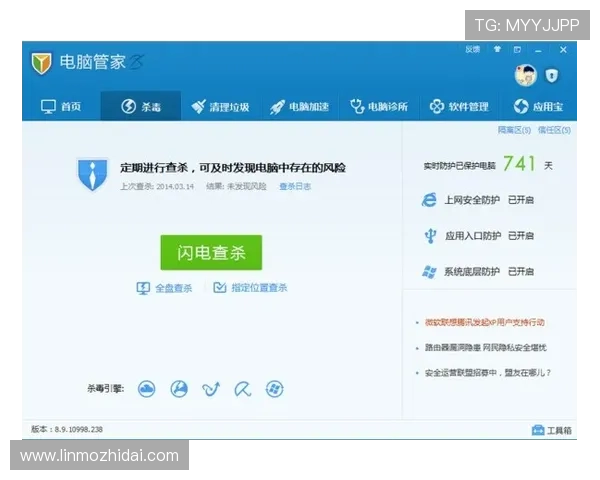
Task: Open the 电脑诊所 clinic tab
Action: [x=379, y=106]
